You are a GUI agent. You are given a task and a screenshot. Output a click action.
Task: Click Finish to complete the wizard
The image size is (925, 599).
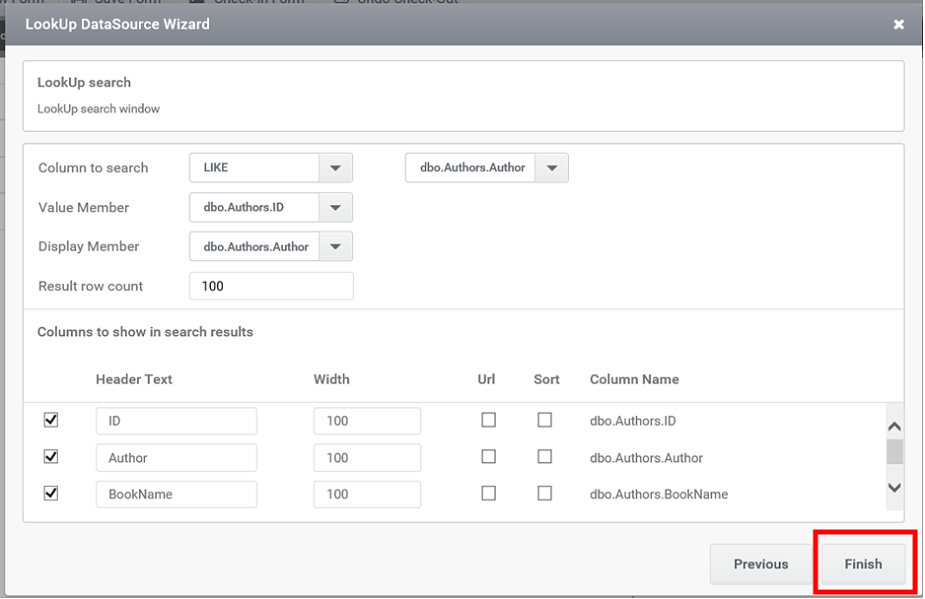pos(863,564)
